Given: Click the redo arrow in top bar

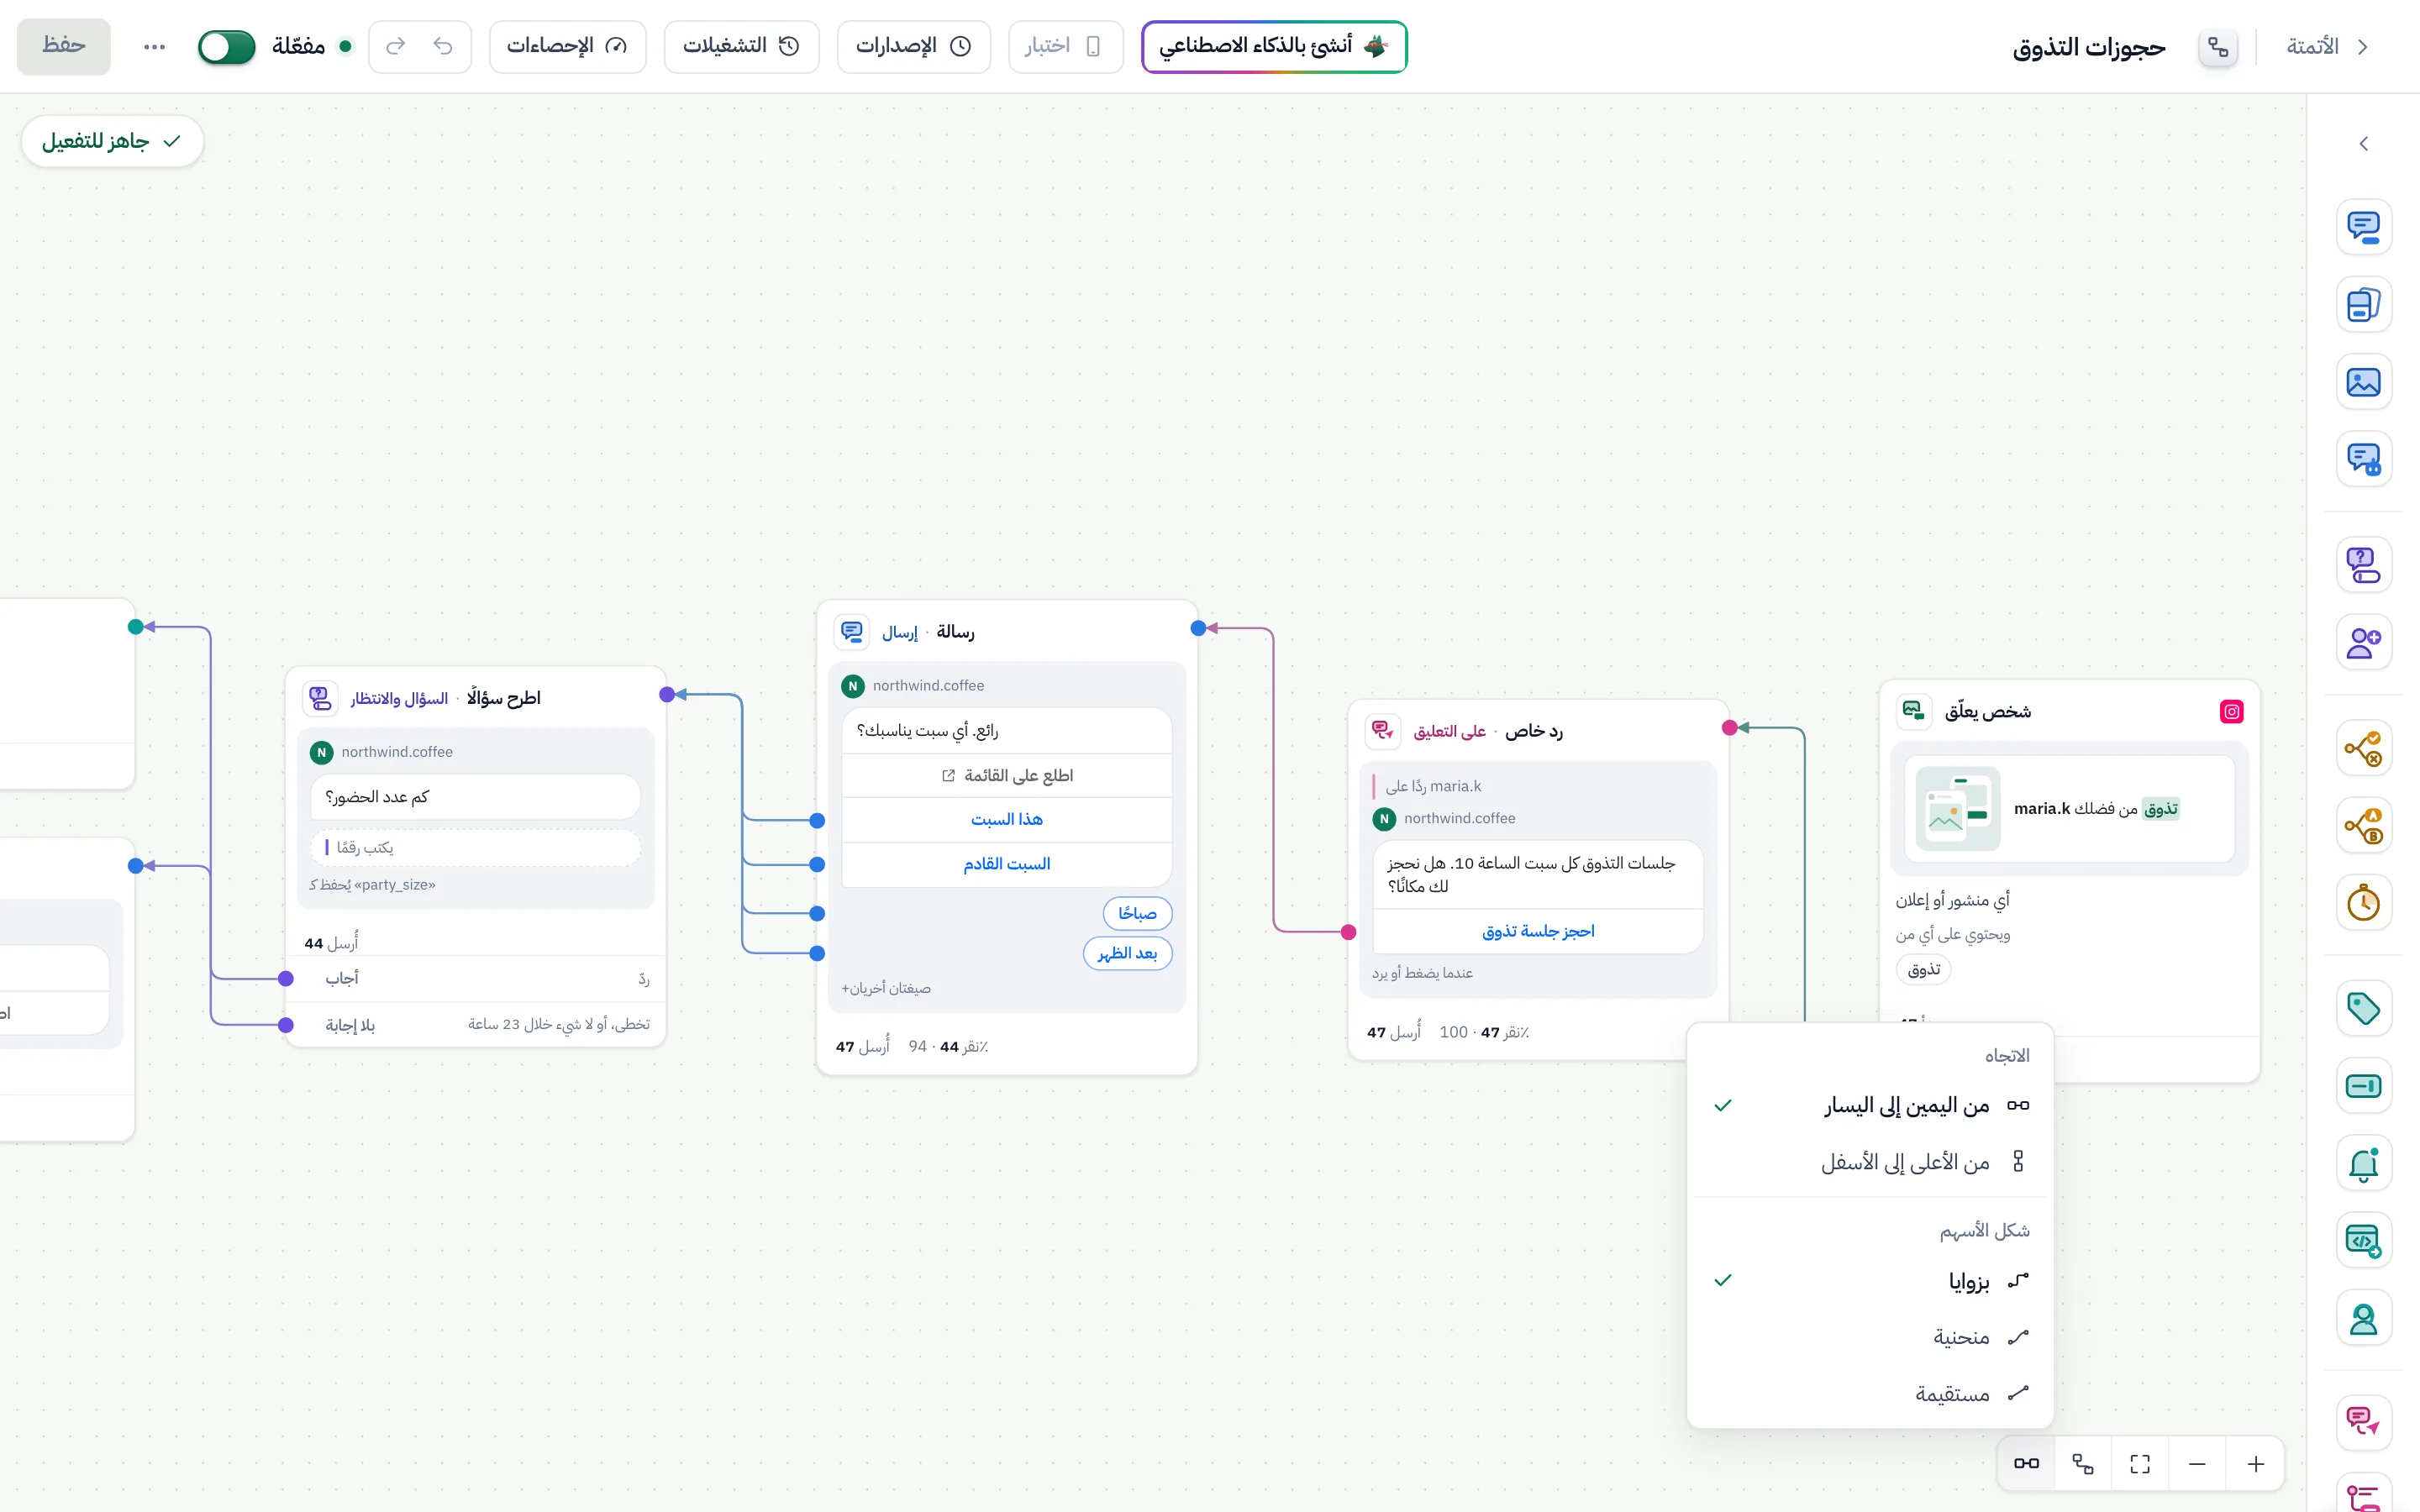Looking at the screenshot, I should [396, 46].
